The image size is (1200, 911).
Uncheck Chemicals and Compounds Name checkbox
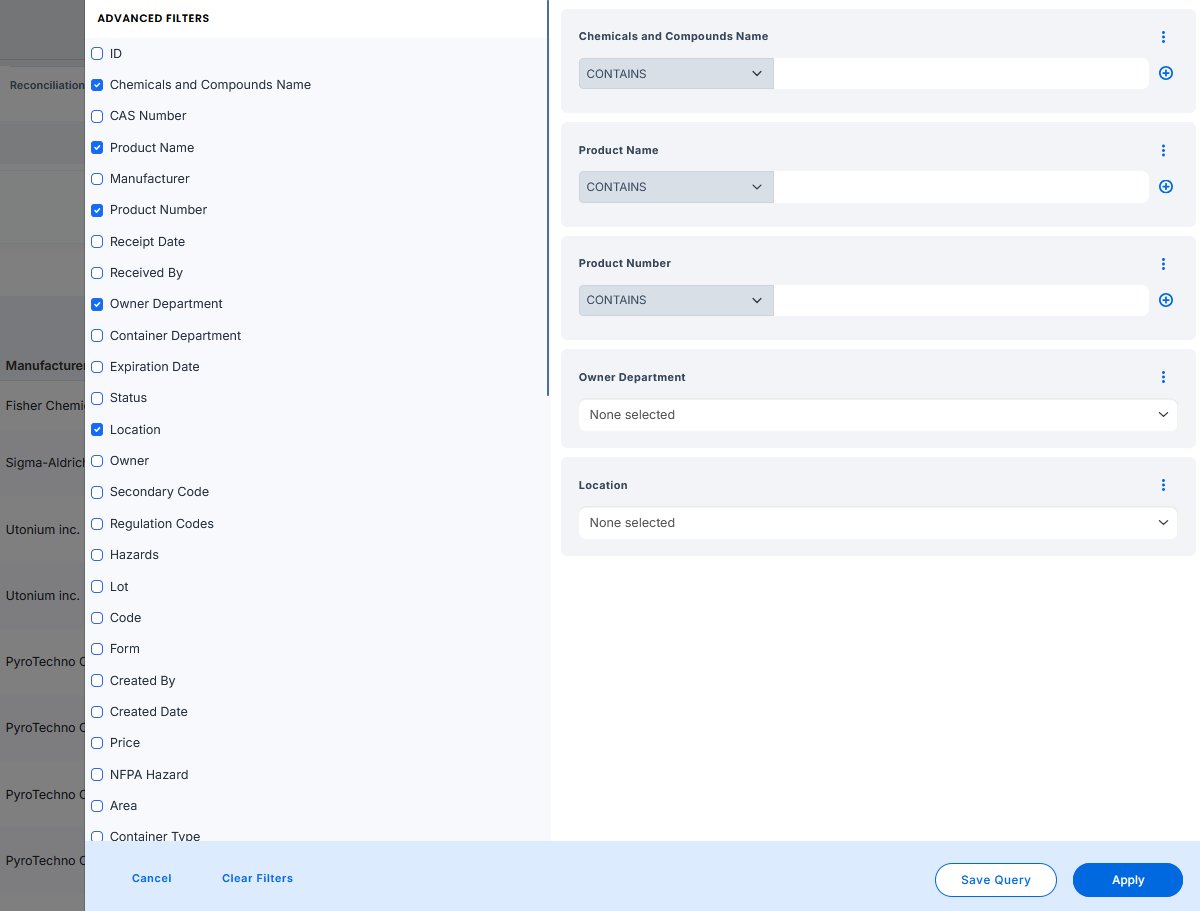(x=97, y=85)
